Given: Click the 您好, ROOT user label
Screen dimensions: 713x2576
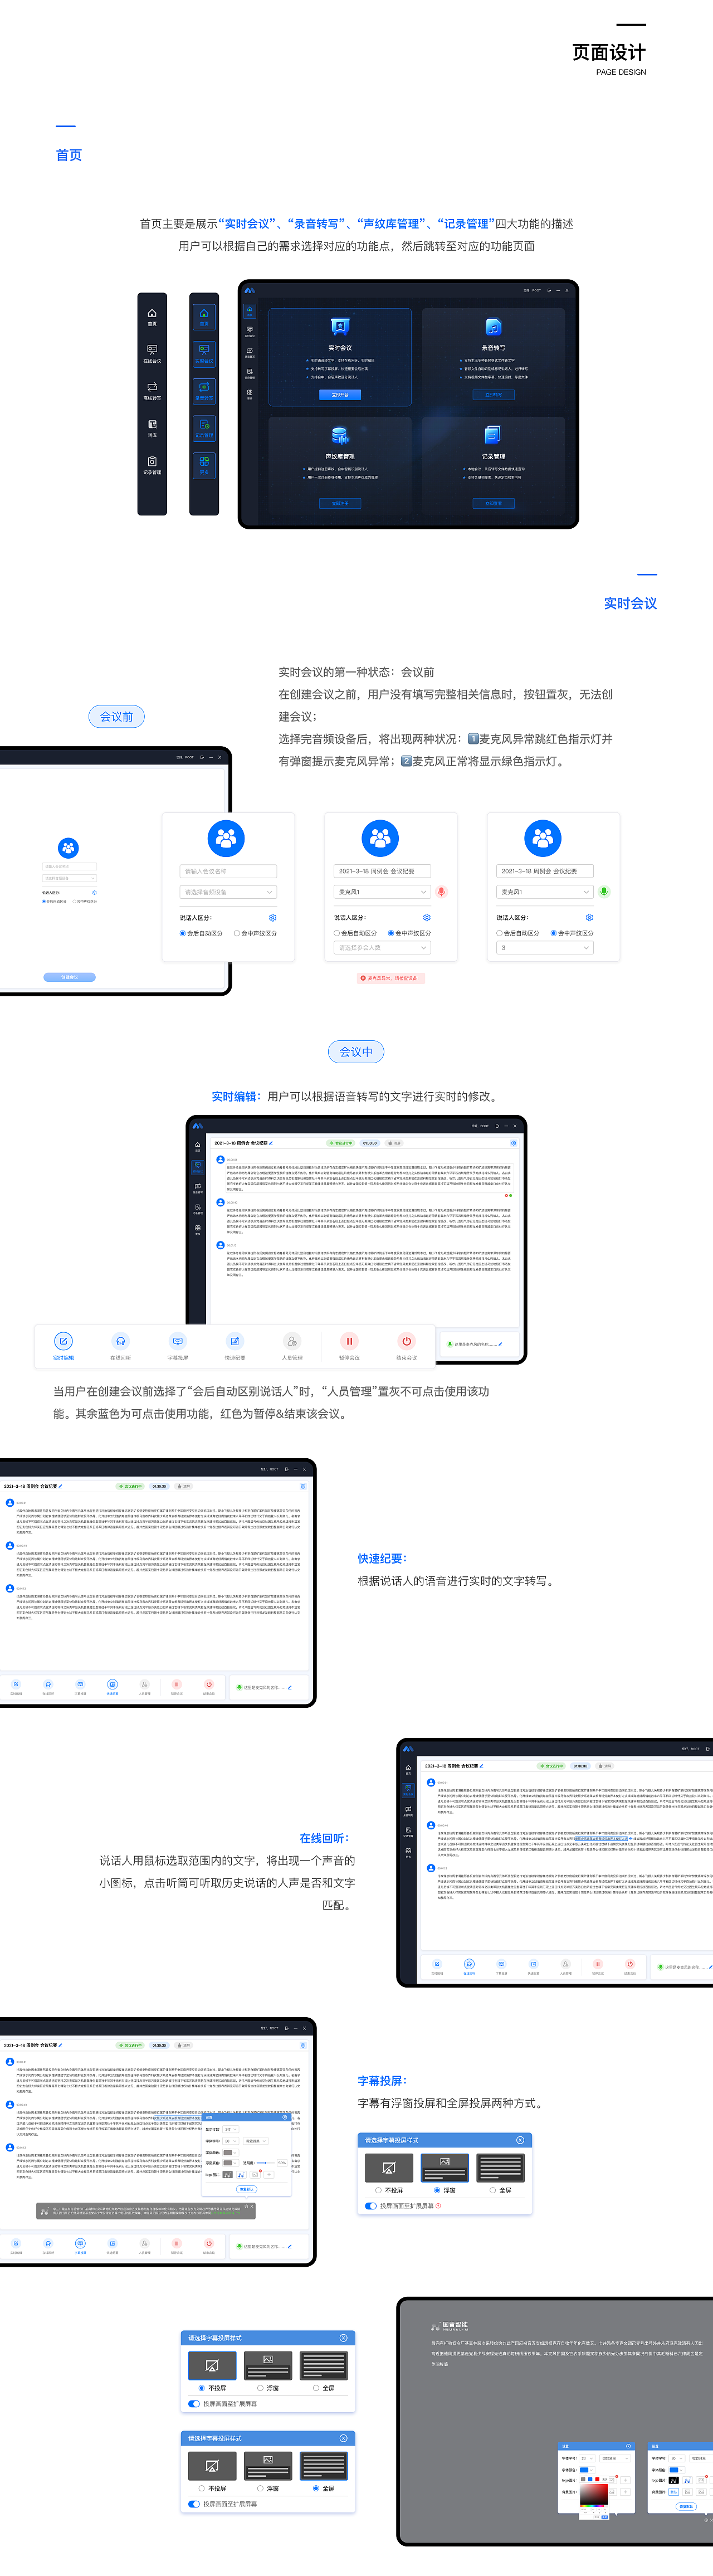Looking at the screenshot, I should [532, 290].
